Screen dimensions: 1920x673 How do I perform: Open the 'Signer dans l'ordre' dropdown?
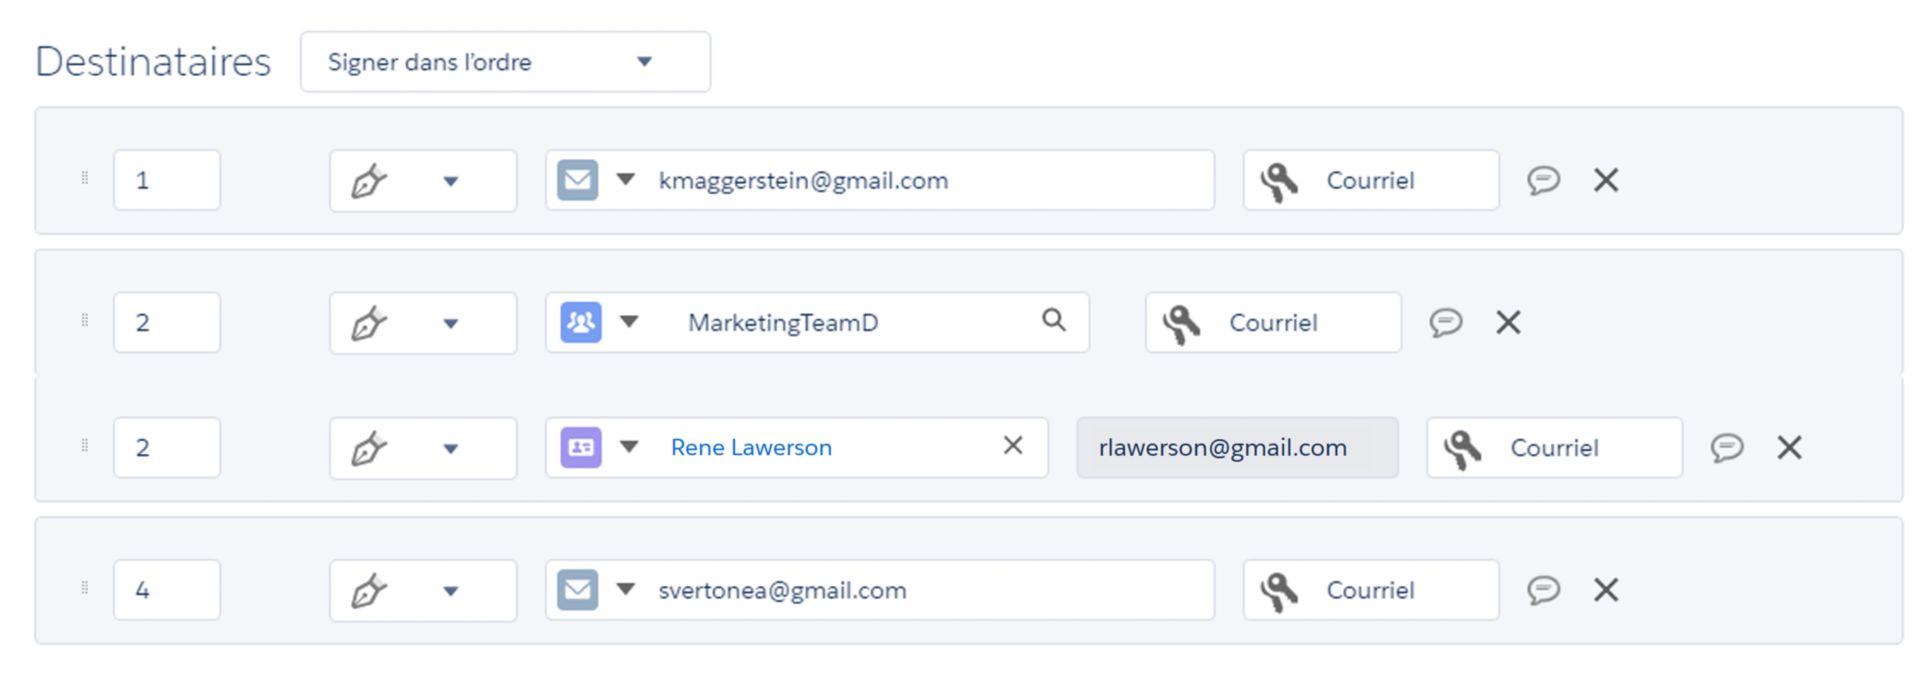[x=505, y=62]
